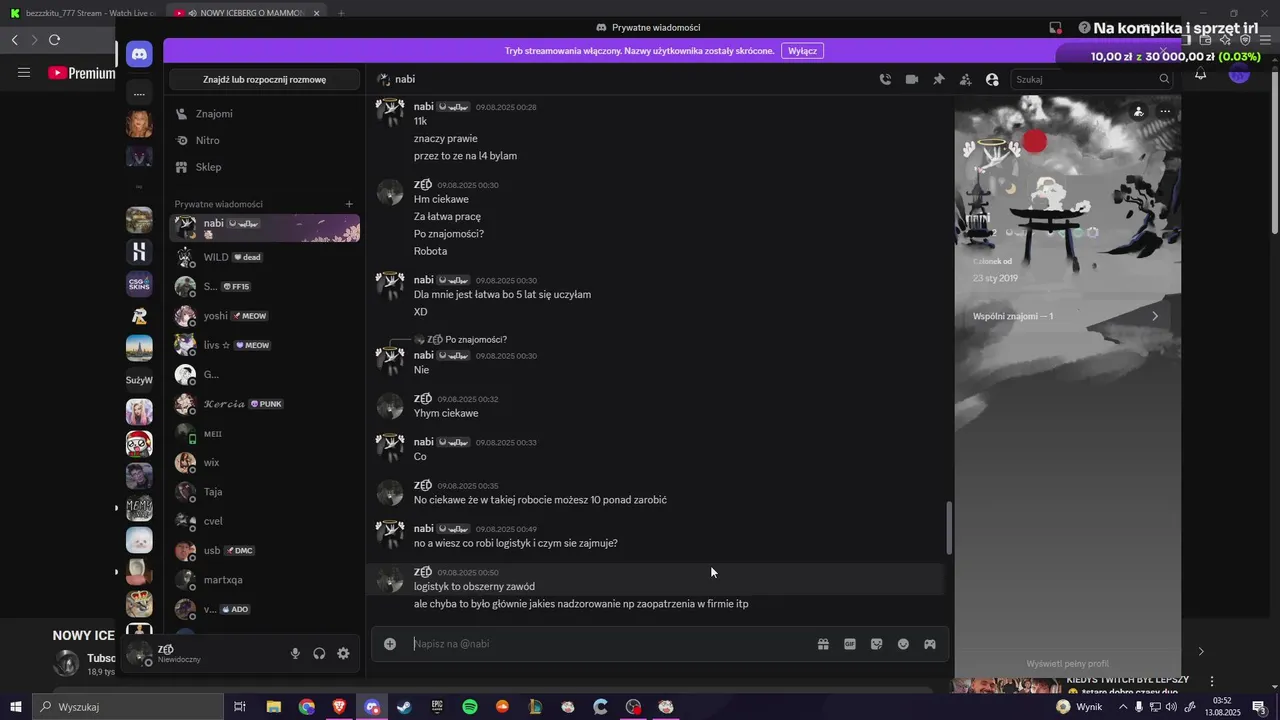Open Steam from the taskbar
The height and width of the screenshot is (720, 1280).
click(404, 707)
